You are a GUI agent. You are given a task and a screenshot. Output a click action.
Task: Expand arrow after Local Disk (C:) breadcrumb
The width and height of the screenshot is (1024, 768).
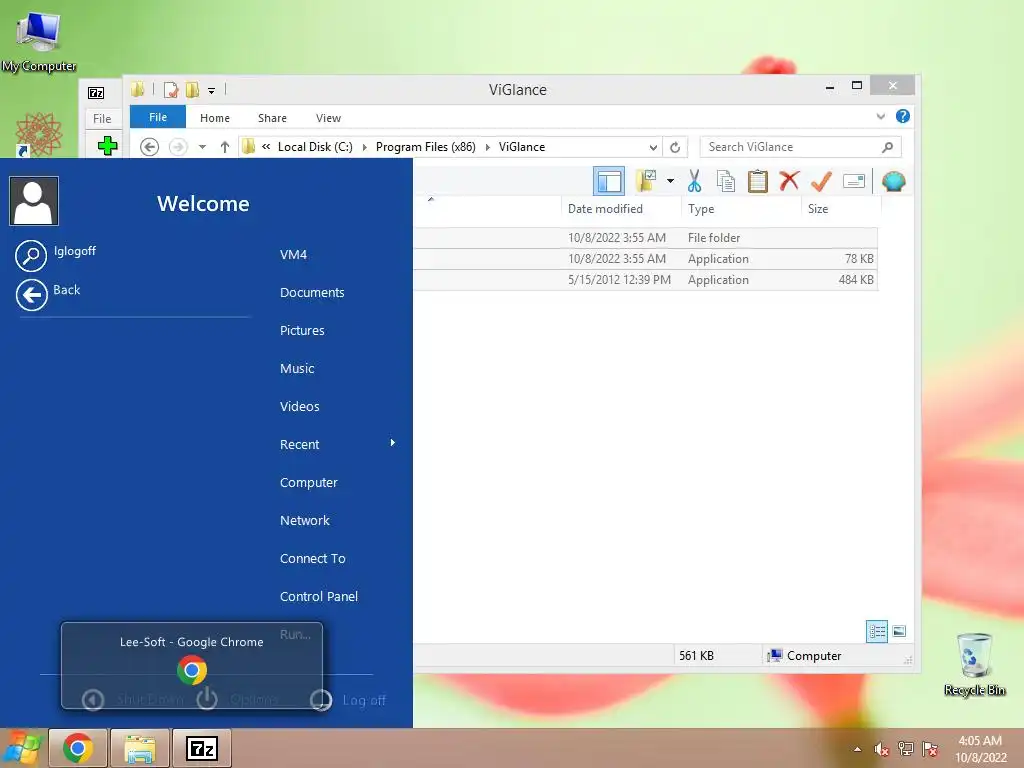coord(364,147)
